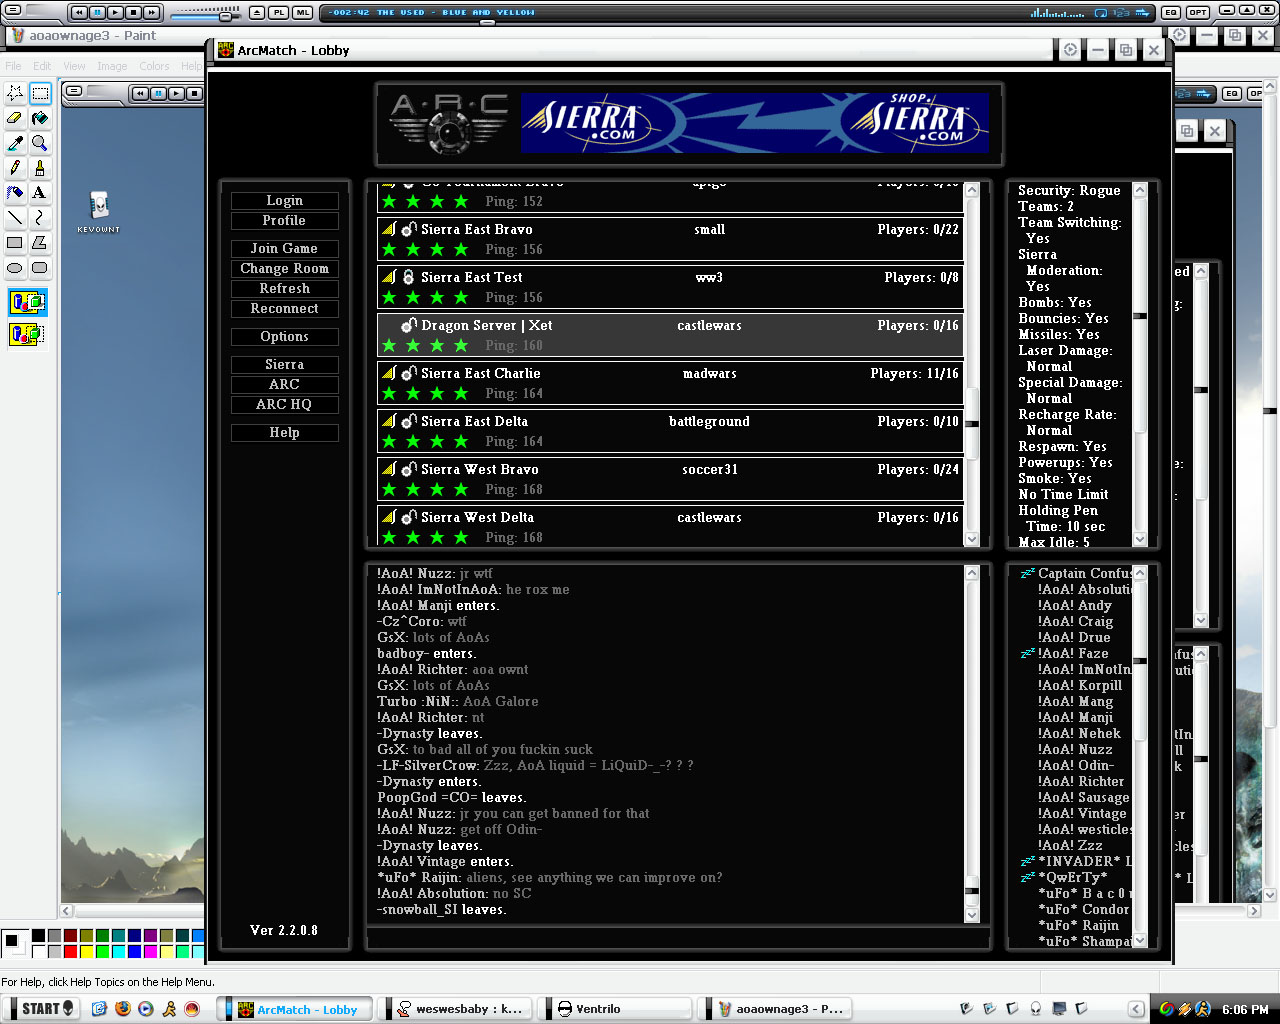This screenshot has width=1280, height=1024.
Task: Click the ArcMatch Help button
Action: [285, 433]
